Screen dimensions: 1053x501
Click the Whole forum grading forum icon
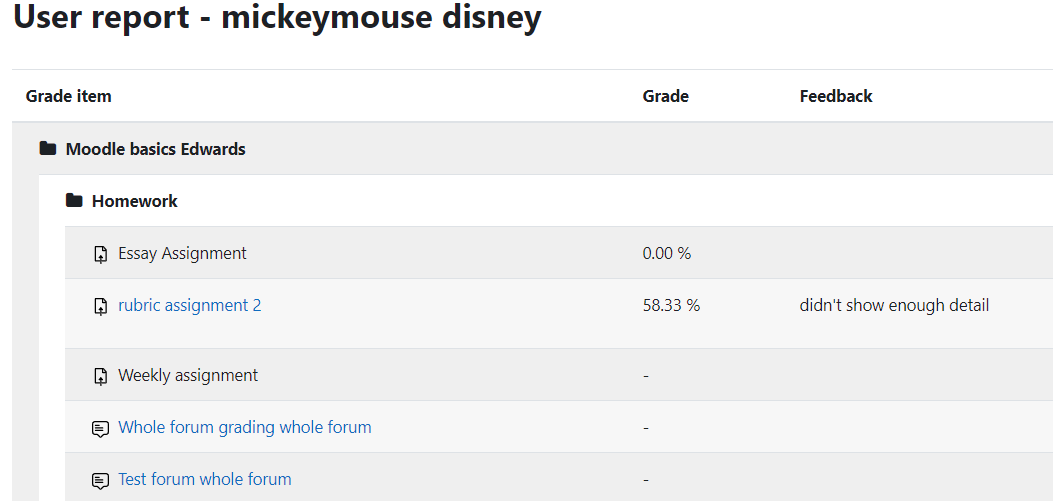[100, 428]
